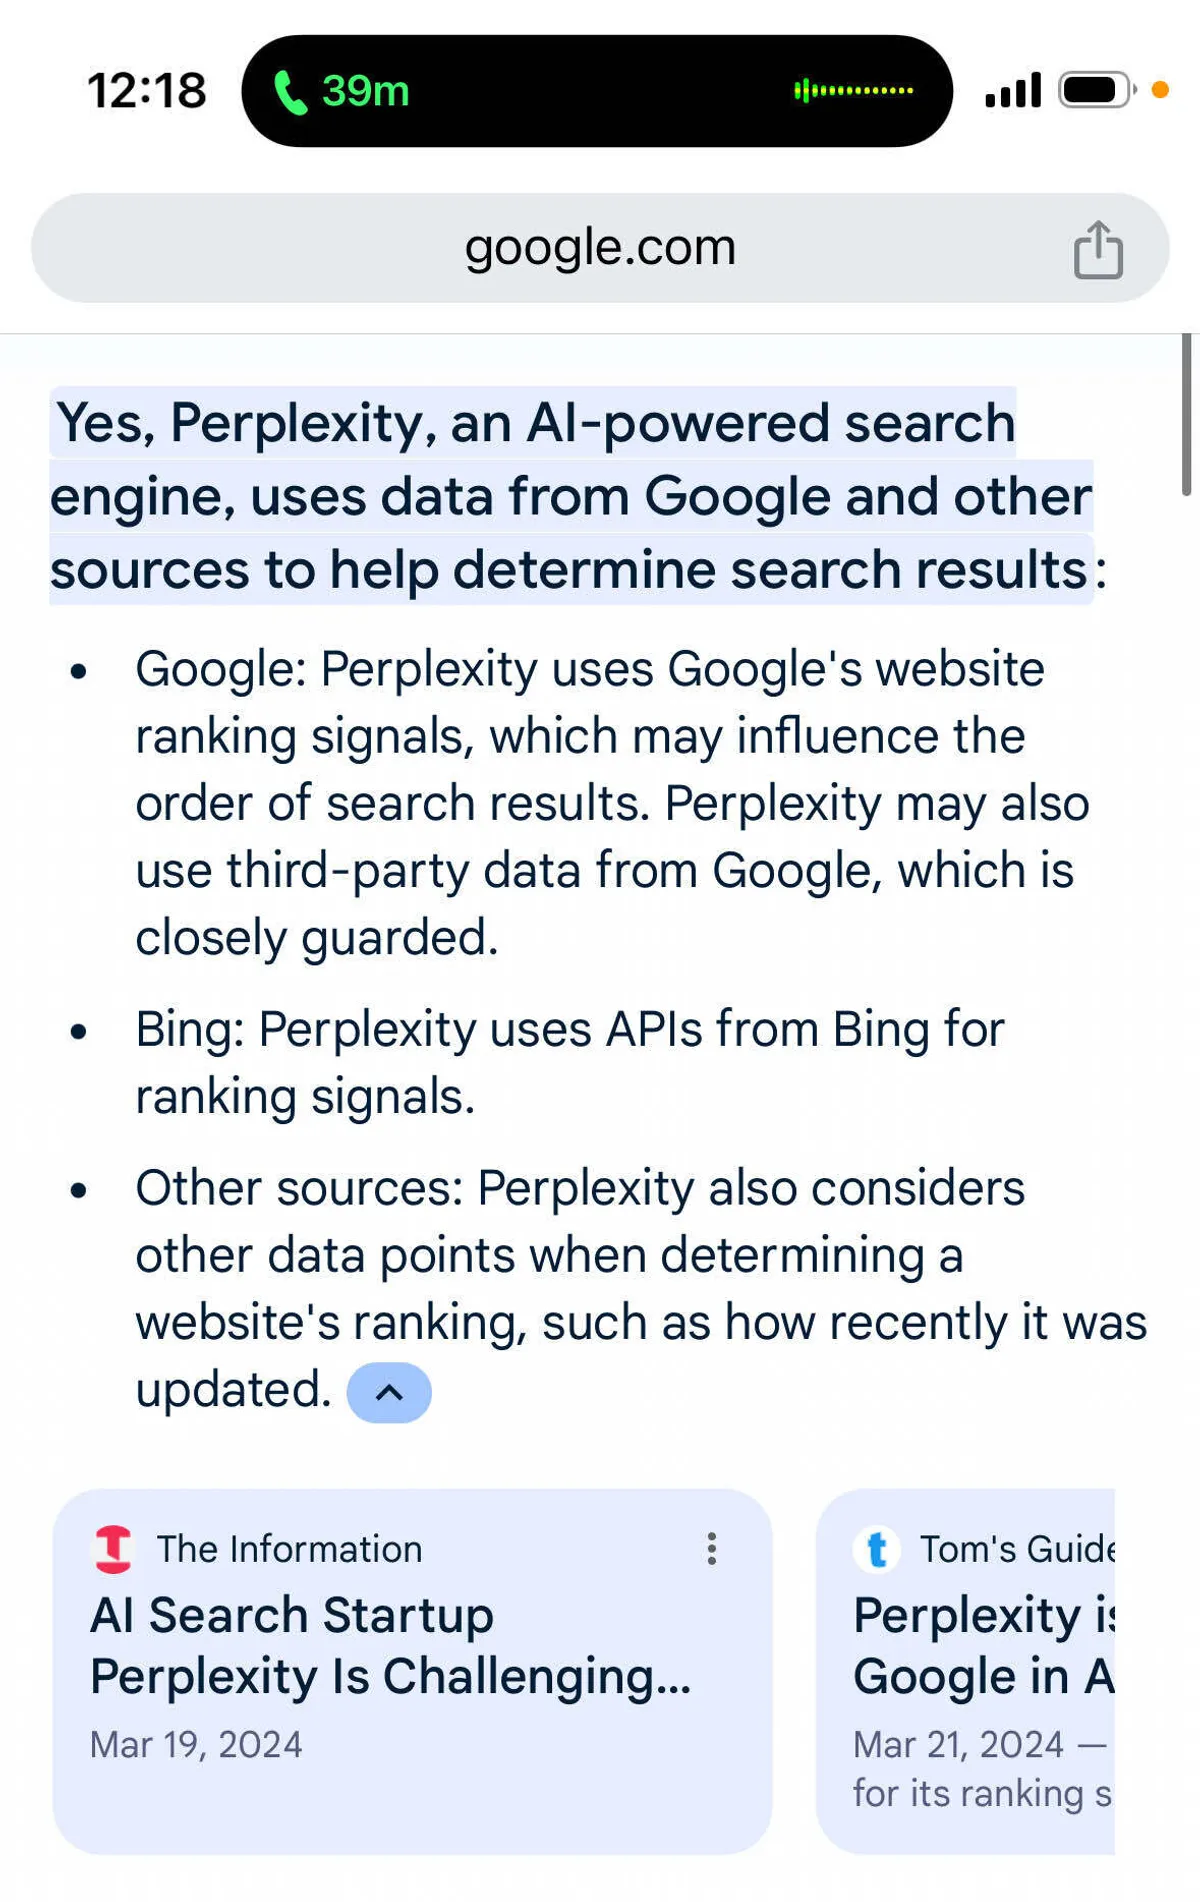Tap the cellular signal strength icon

pyautogui.click(x=1013, y=90)
